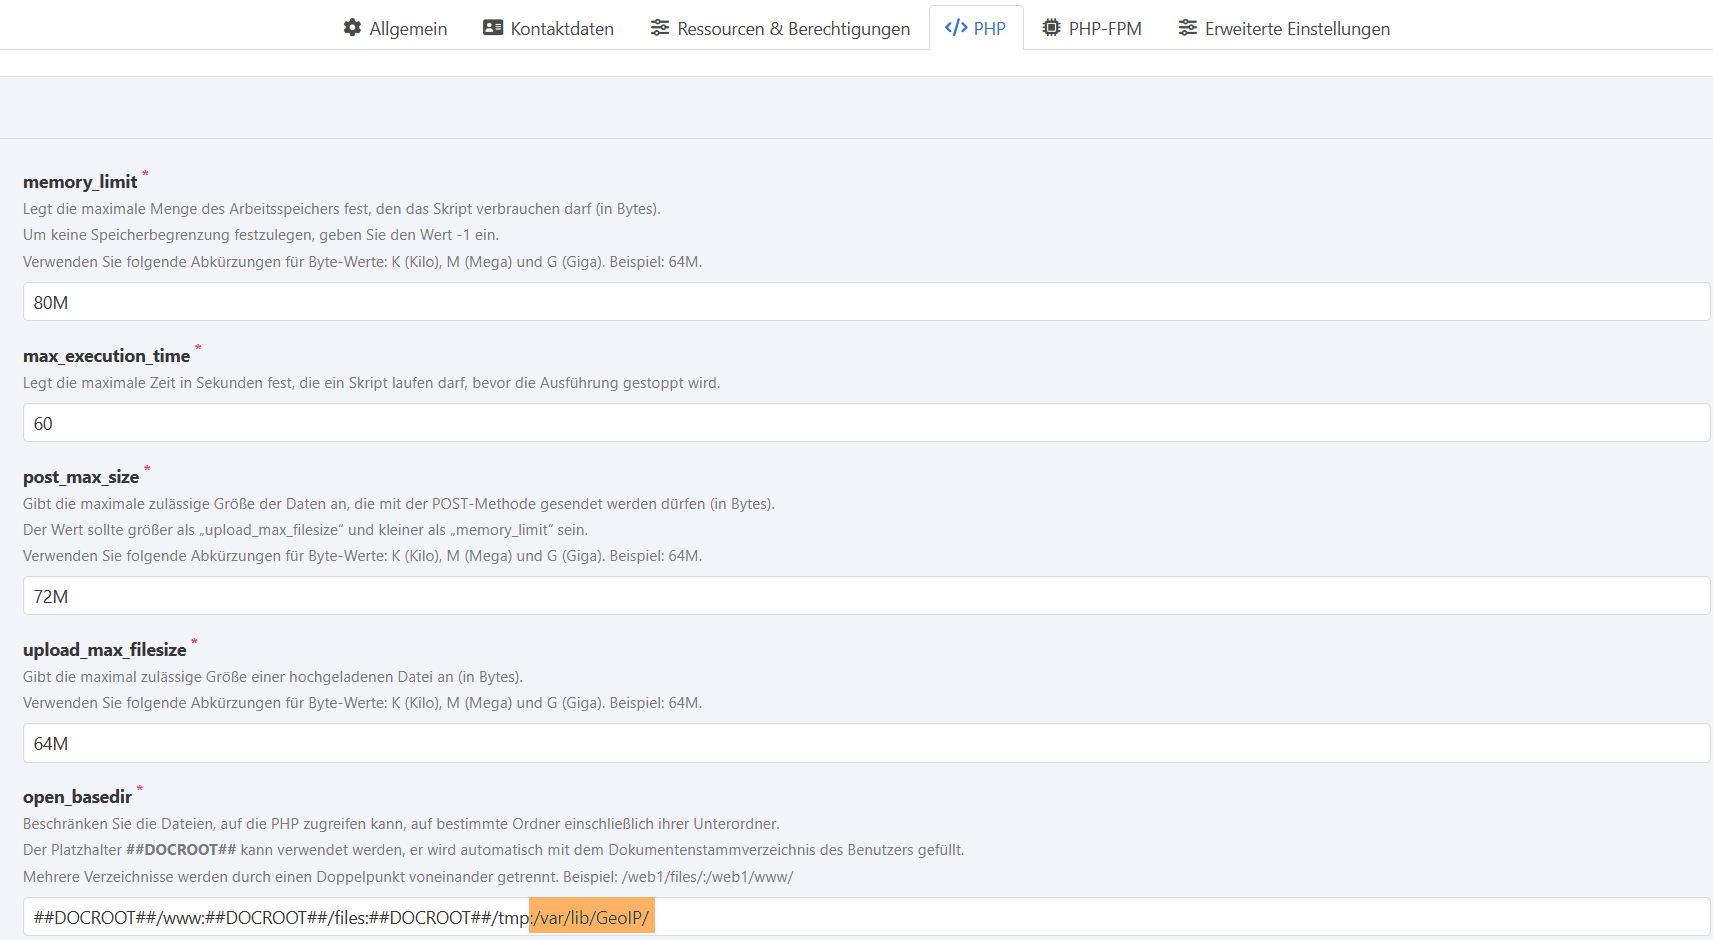Click the sliders icon beside Erweiterte Einstellungen
This screenshot has height=940, width=1713.
(1188, 28)
